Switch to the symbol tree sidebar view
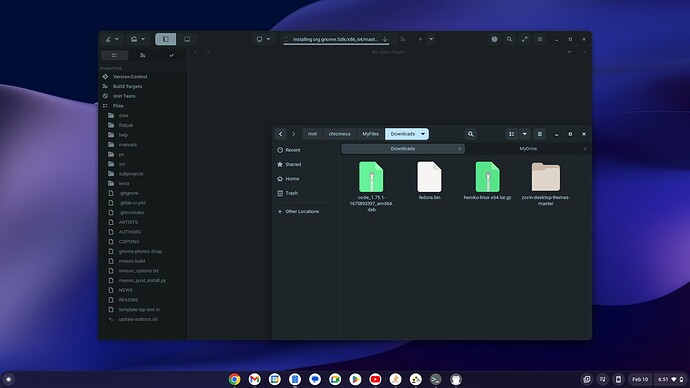Screen dimensions: 690x388 click(x=143, y=55)
